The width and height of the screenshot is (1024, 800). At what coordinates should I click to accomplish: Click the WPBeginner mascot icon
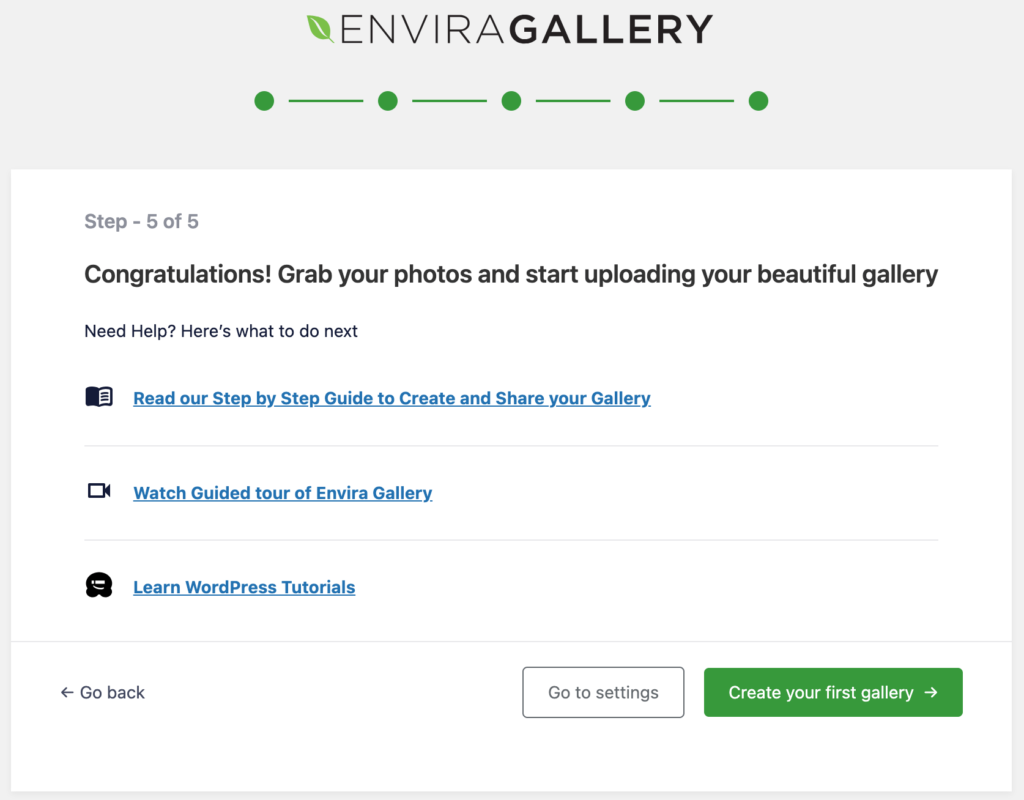99,585
